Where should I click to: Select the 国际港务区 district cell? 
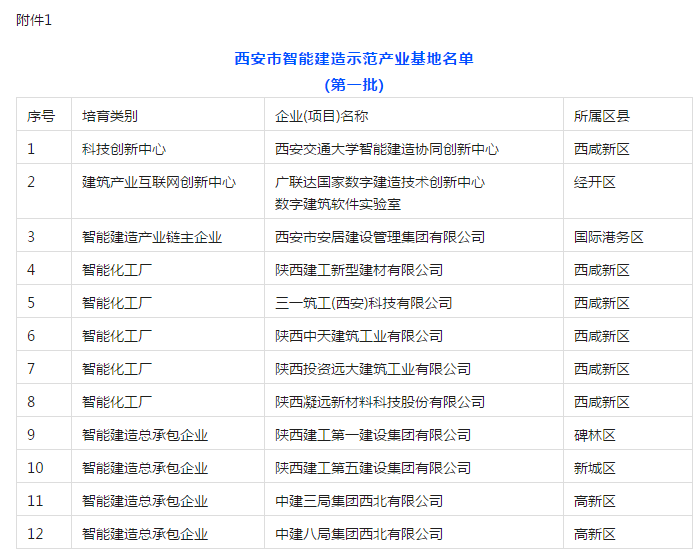coord(609,237)
